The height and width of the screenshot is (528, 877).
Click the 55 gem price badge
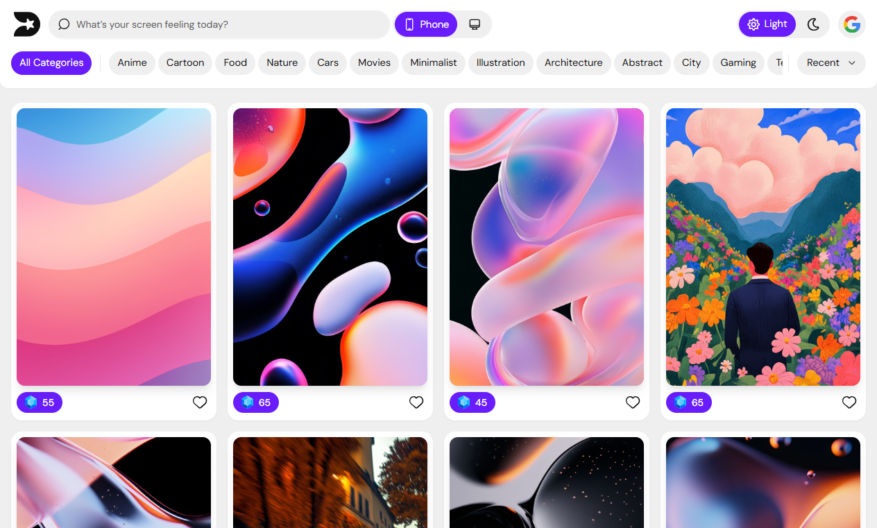pos(40,402)
